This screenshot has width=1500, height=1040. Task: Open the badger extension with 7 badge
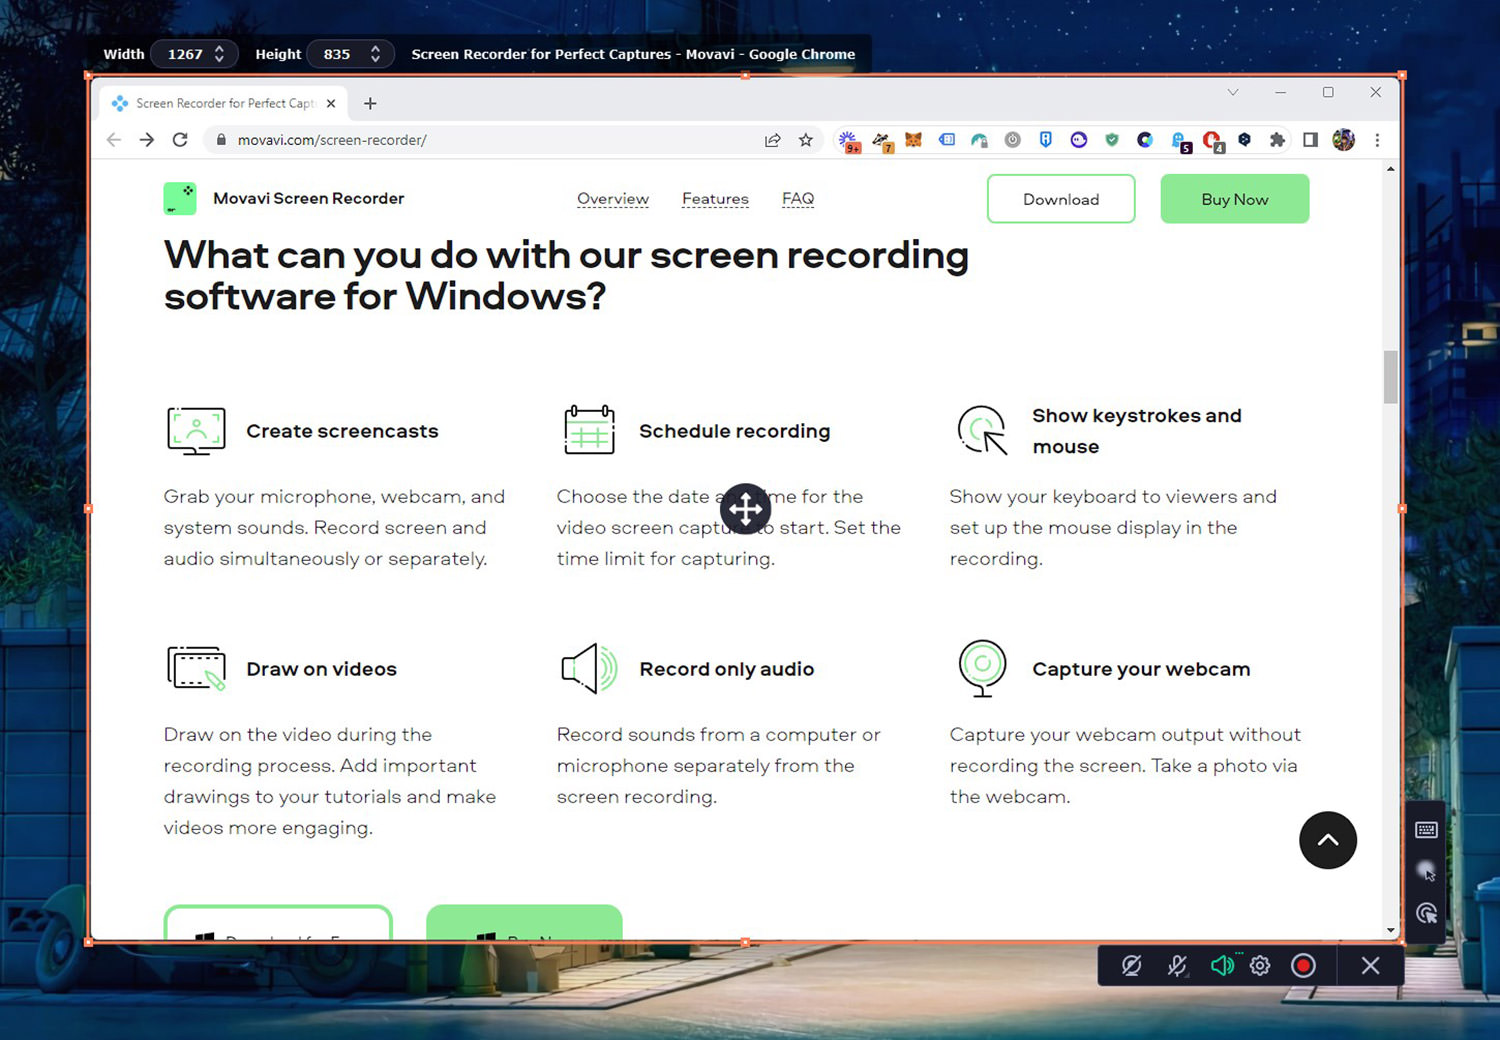coord(882,141)
